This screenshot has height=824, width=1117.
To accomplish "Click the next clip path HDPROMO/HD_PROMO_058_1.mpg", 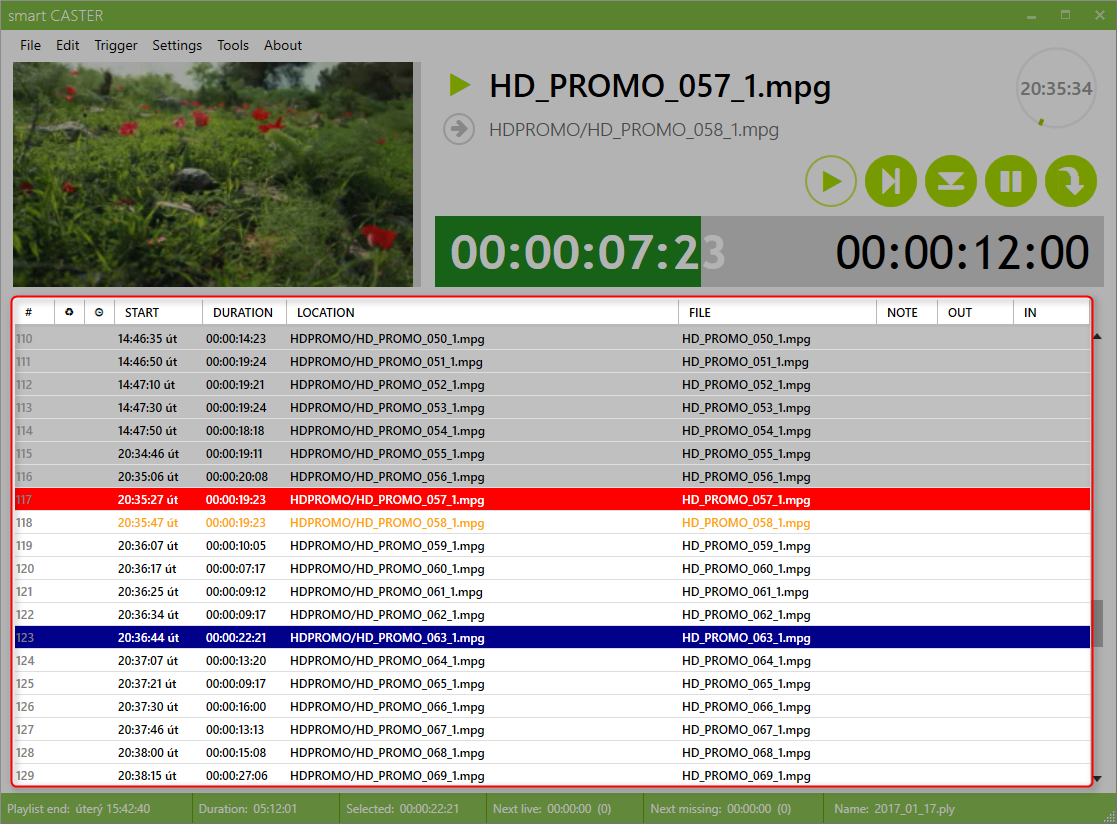I will tap(634, 130).
